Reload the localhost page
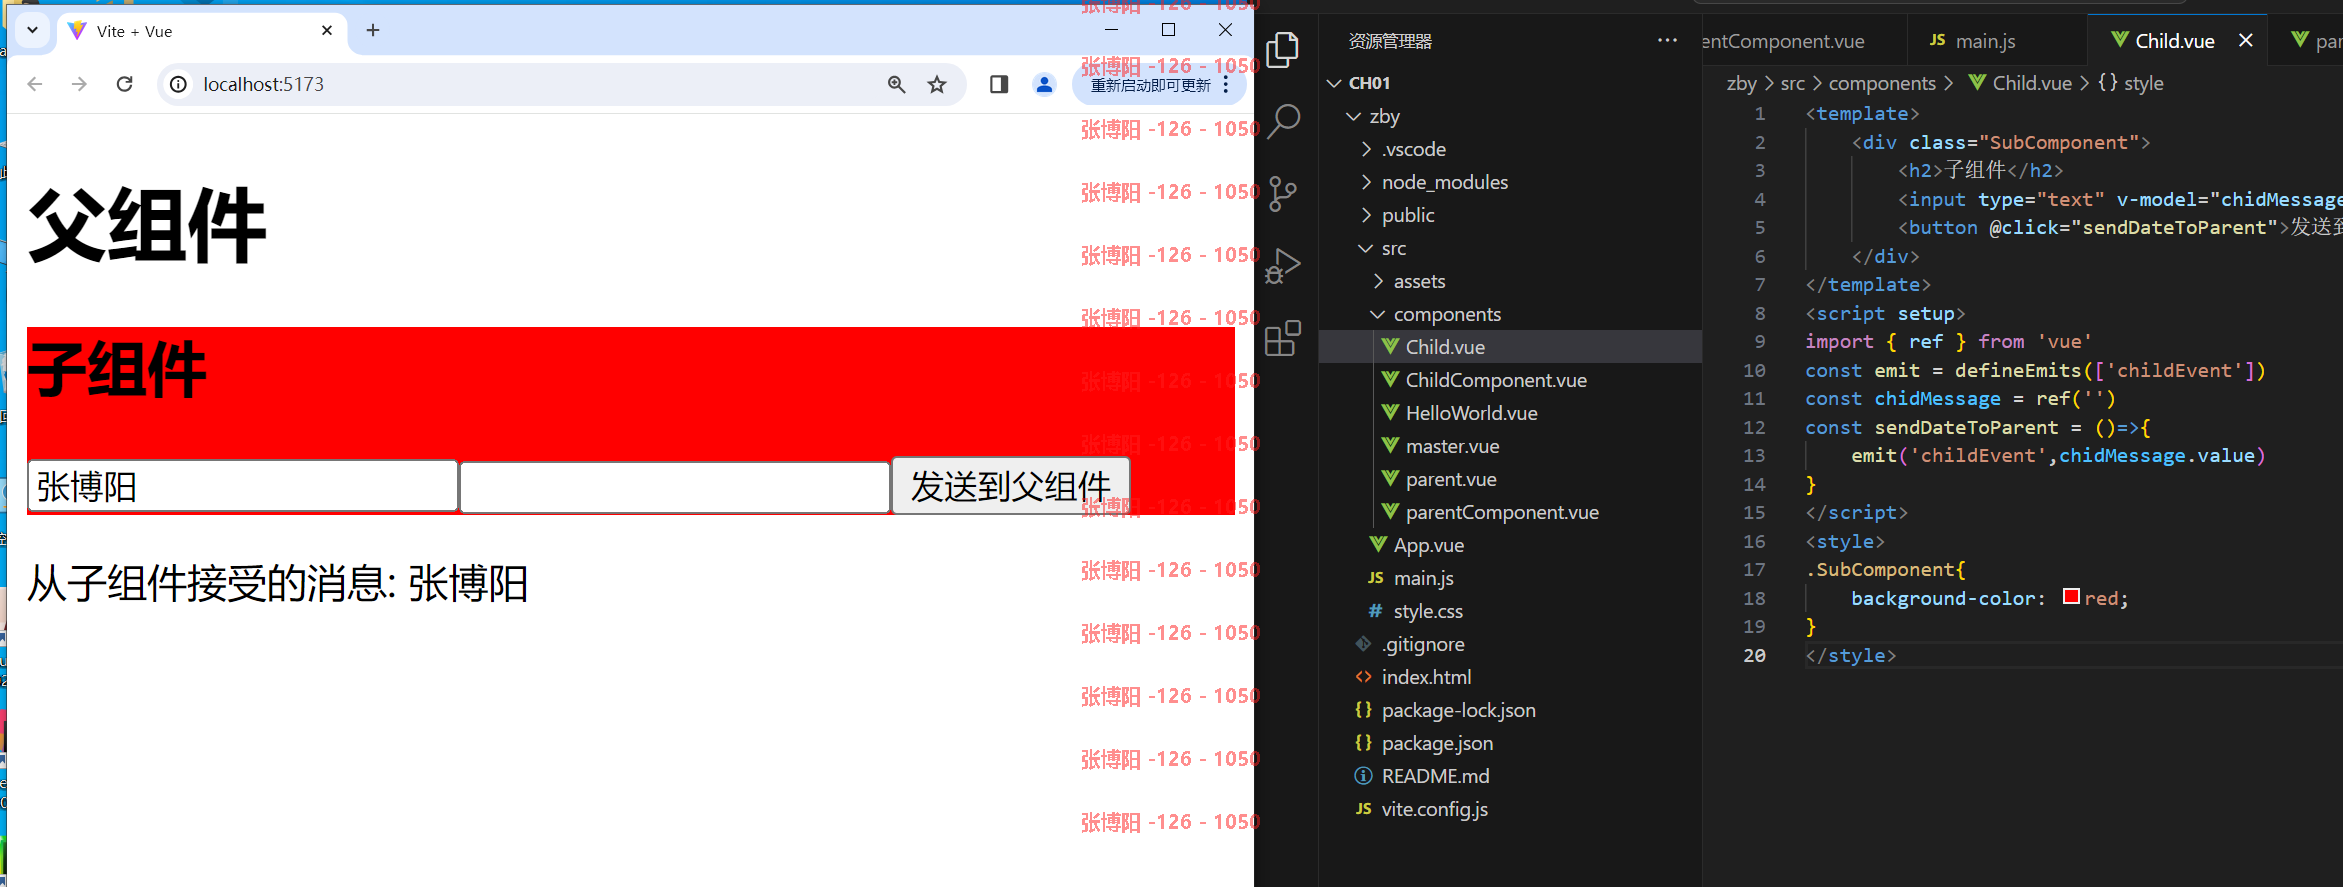Image resolution: width=2343 pixels, height=887 pixels. [125, 84]
